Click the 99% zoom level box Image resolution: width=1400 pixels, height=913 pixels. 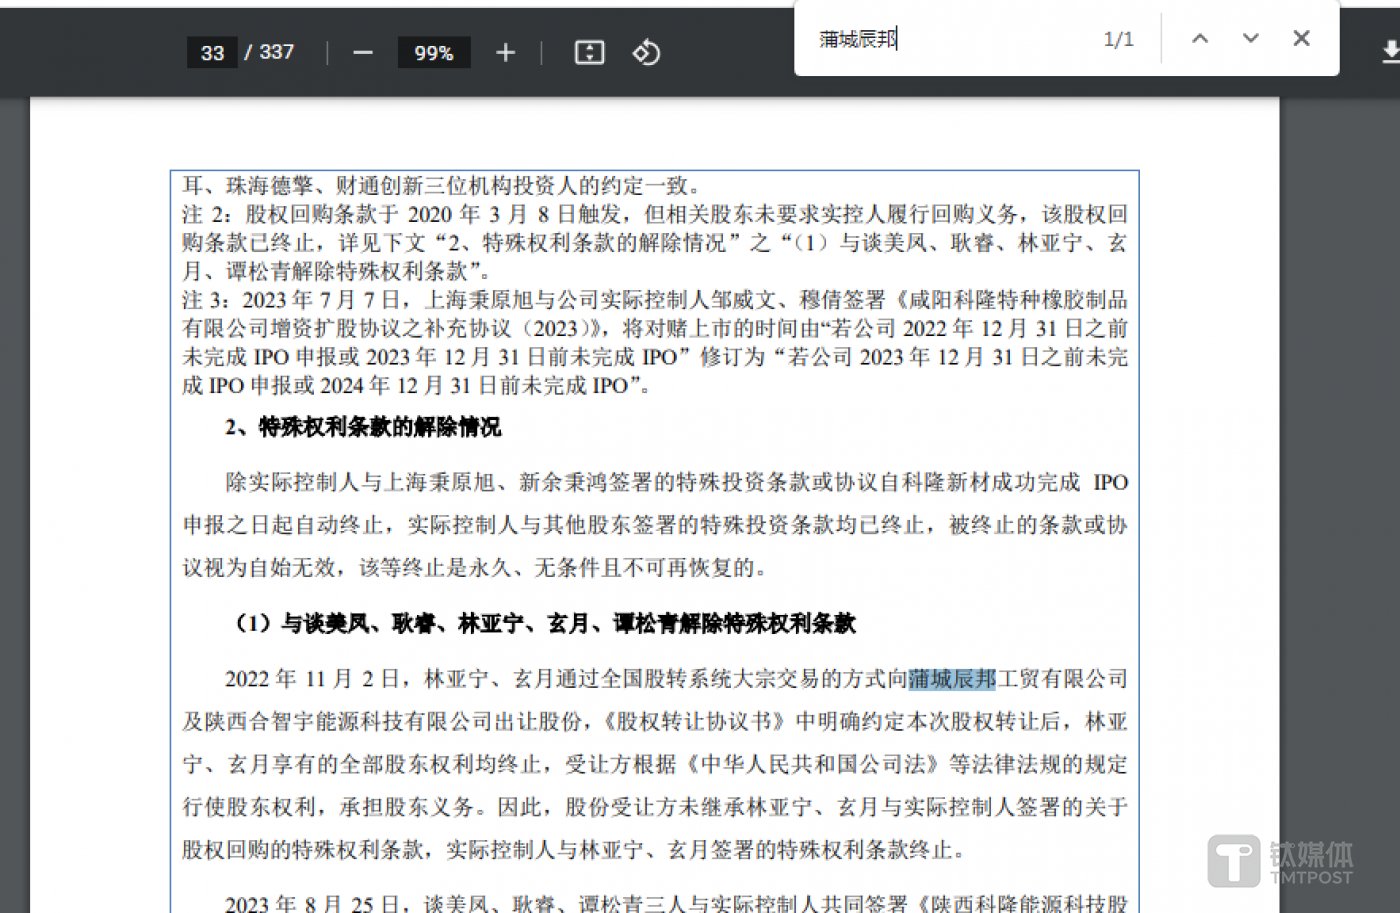click(x=433, y=53)
